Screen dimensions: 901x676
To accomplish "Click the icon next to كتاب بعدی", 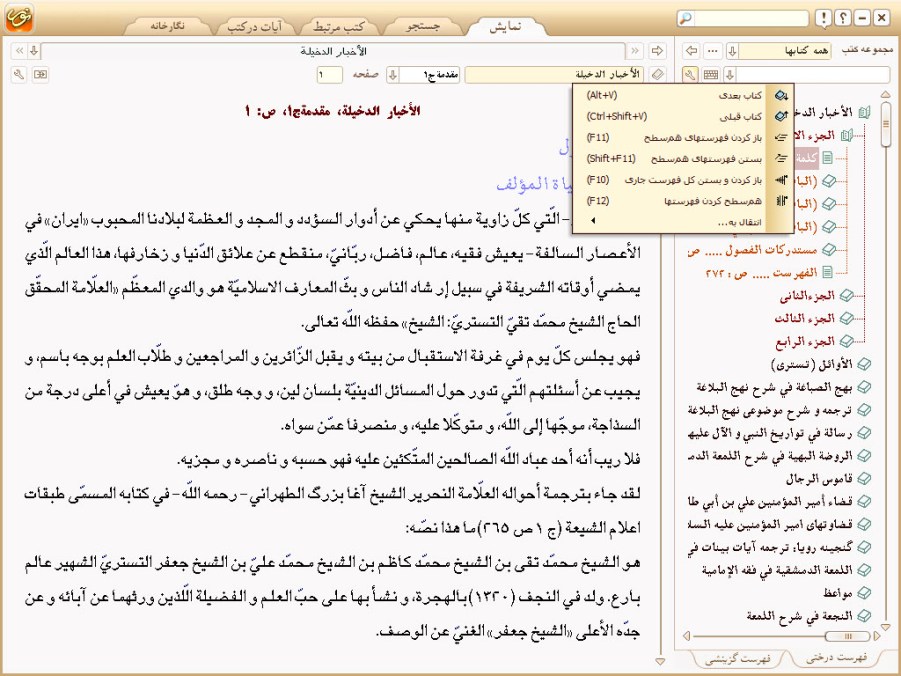I will pos(781,95).
